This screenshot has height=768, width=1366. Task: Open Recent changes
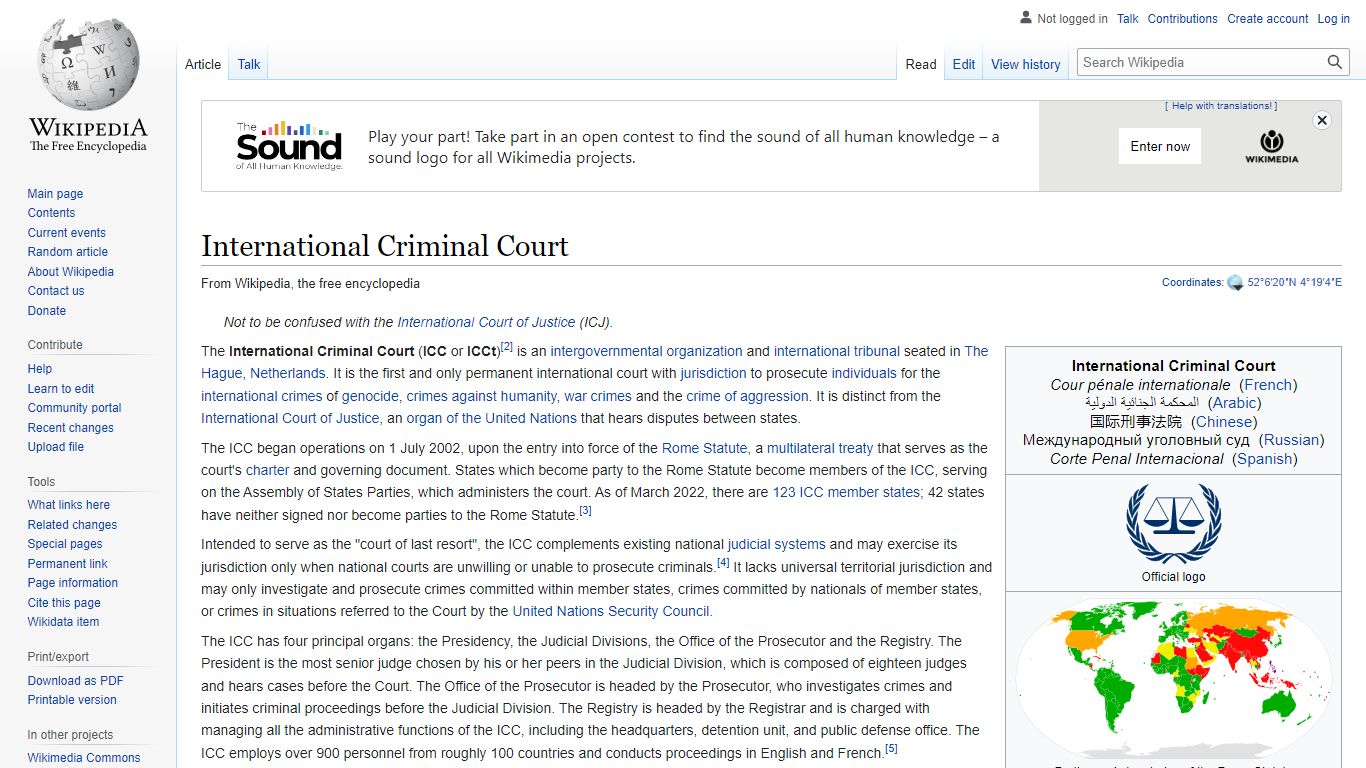pyautogui.click(x=70, y=428)
